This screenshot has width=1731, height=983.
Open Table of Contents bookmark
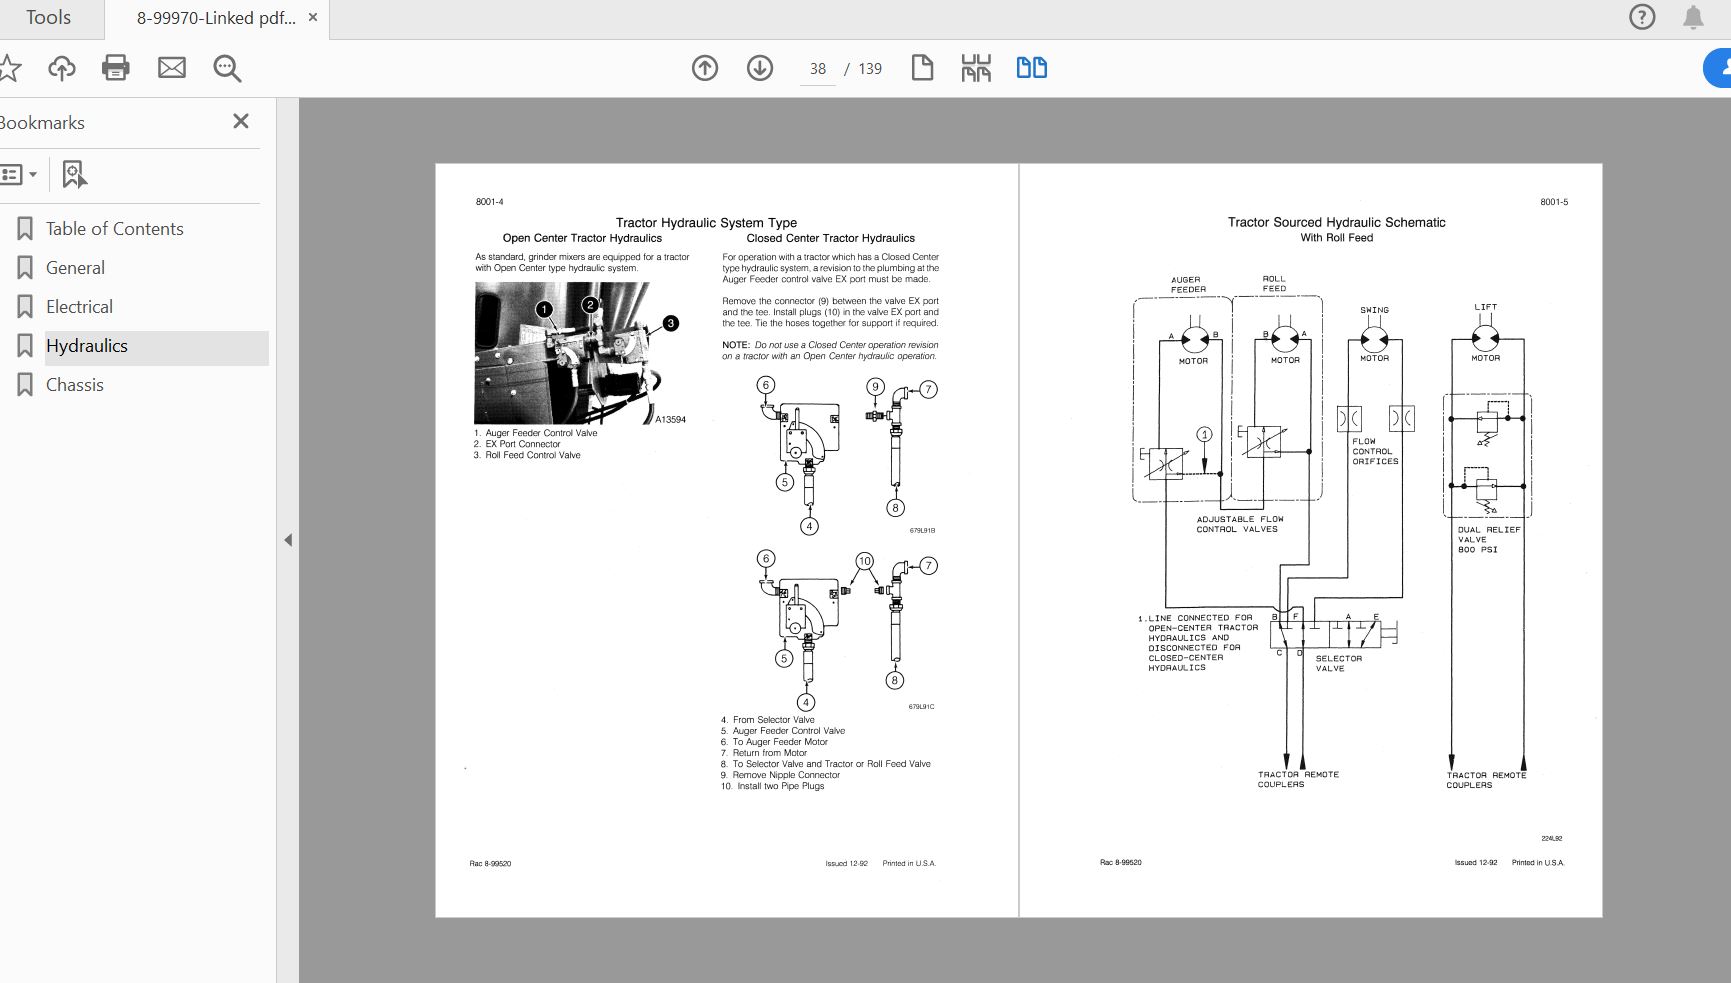click(114, 229)
